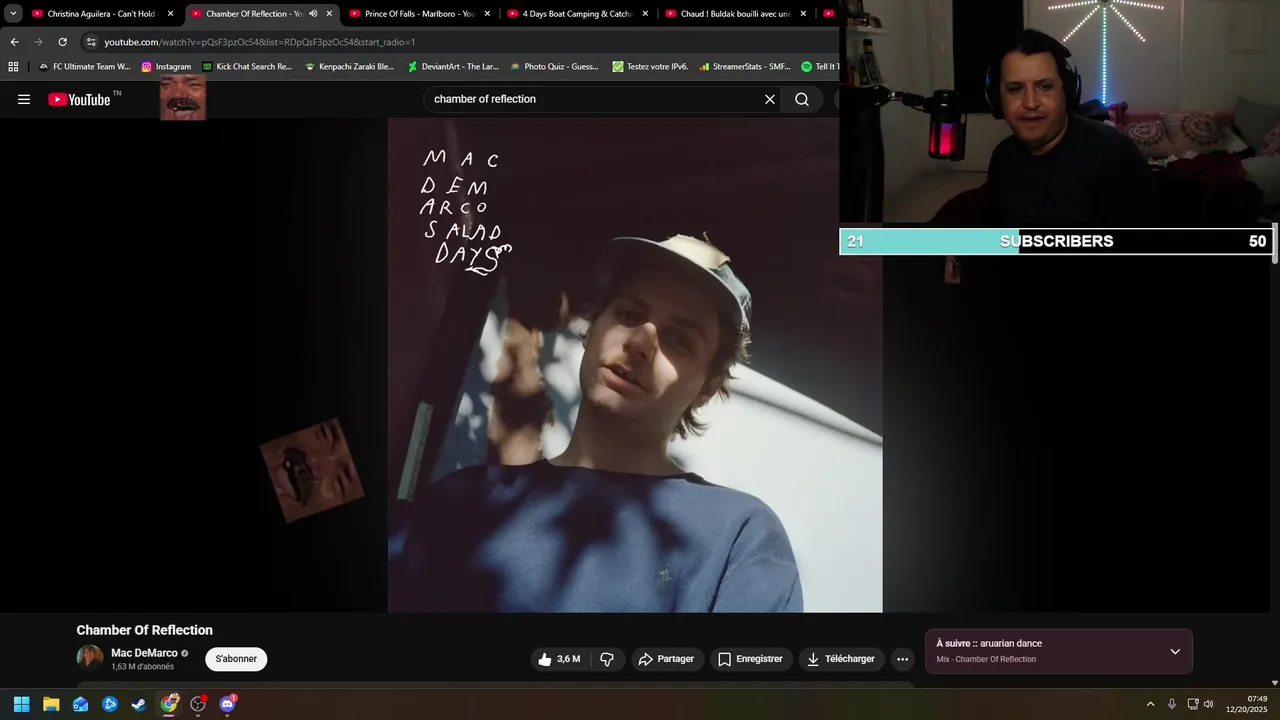Click "Mix - Chamber Of Reflection" text
This screenshot has width=1280, height=720.
[x=986, y=660]
